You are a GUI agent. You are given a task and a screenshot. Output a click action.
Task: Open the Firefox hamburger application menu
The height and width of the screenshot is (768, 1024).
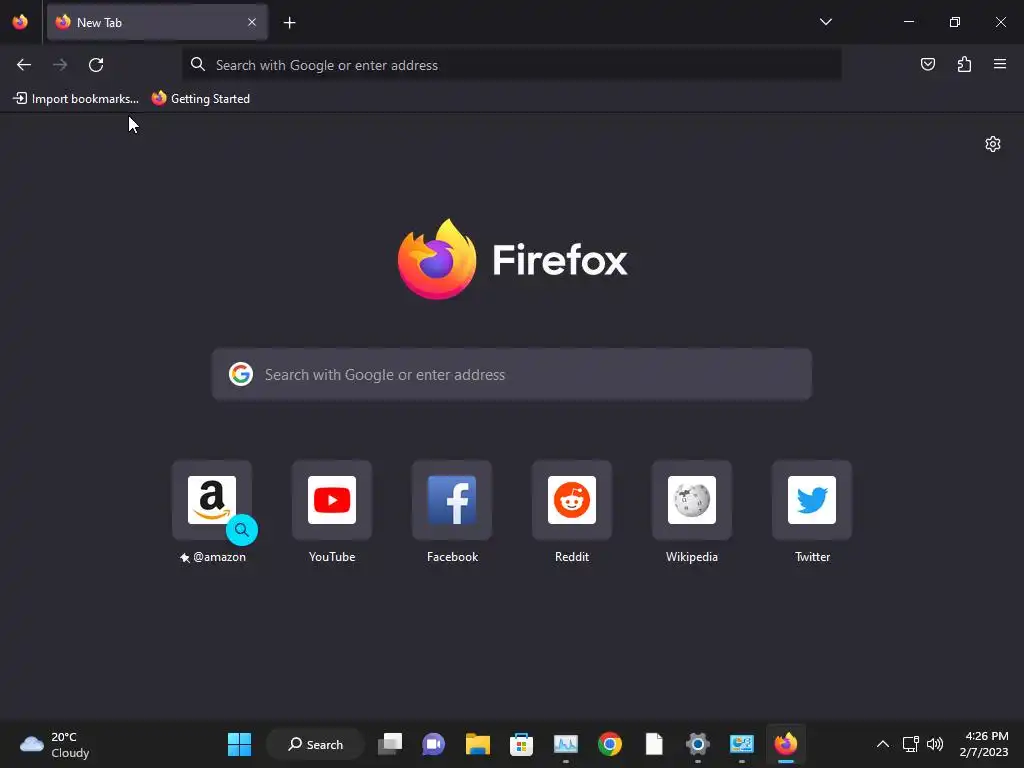[1000, 64]
